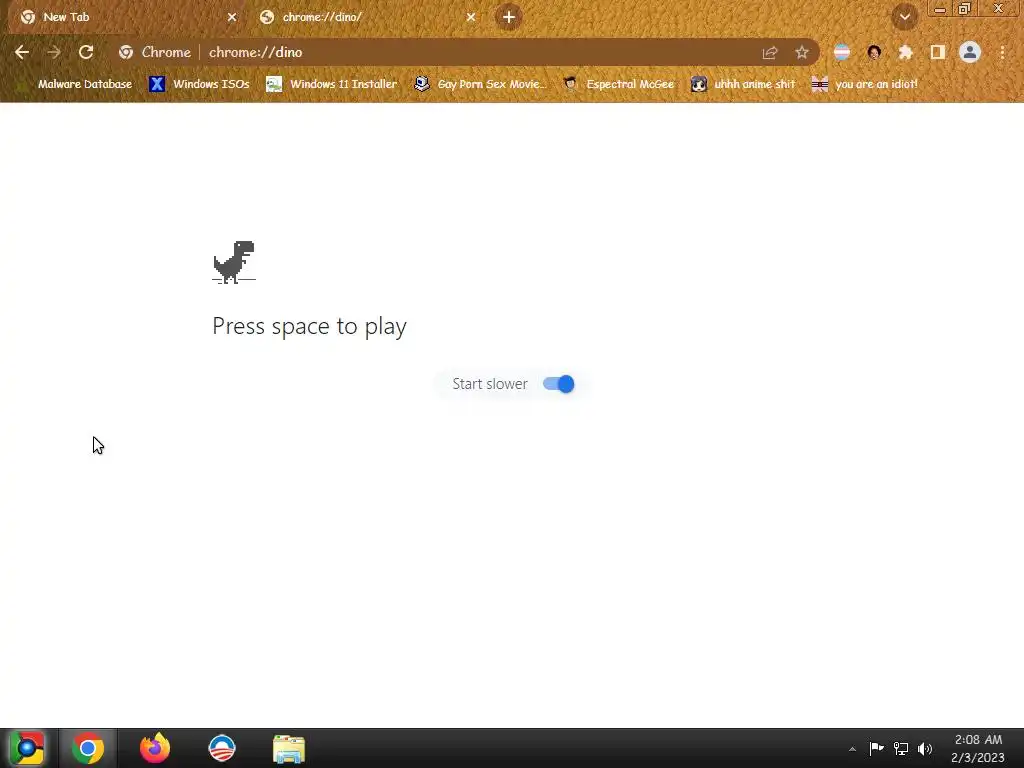The width and height of the screenshot is (1024, 768).
Task: Open the taskbar clock and date
Action: [978, 748]
